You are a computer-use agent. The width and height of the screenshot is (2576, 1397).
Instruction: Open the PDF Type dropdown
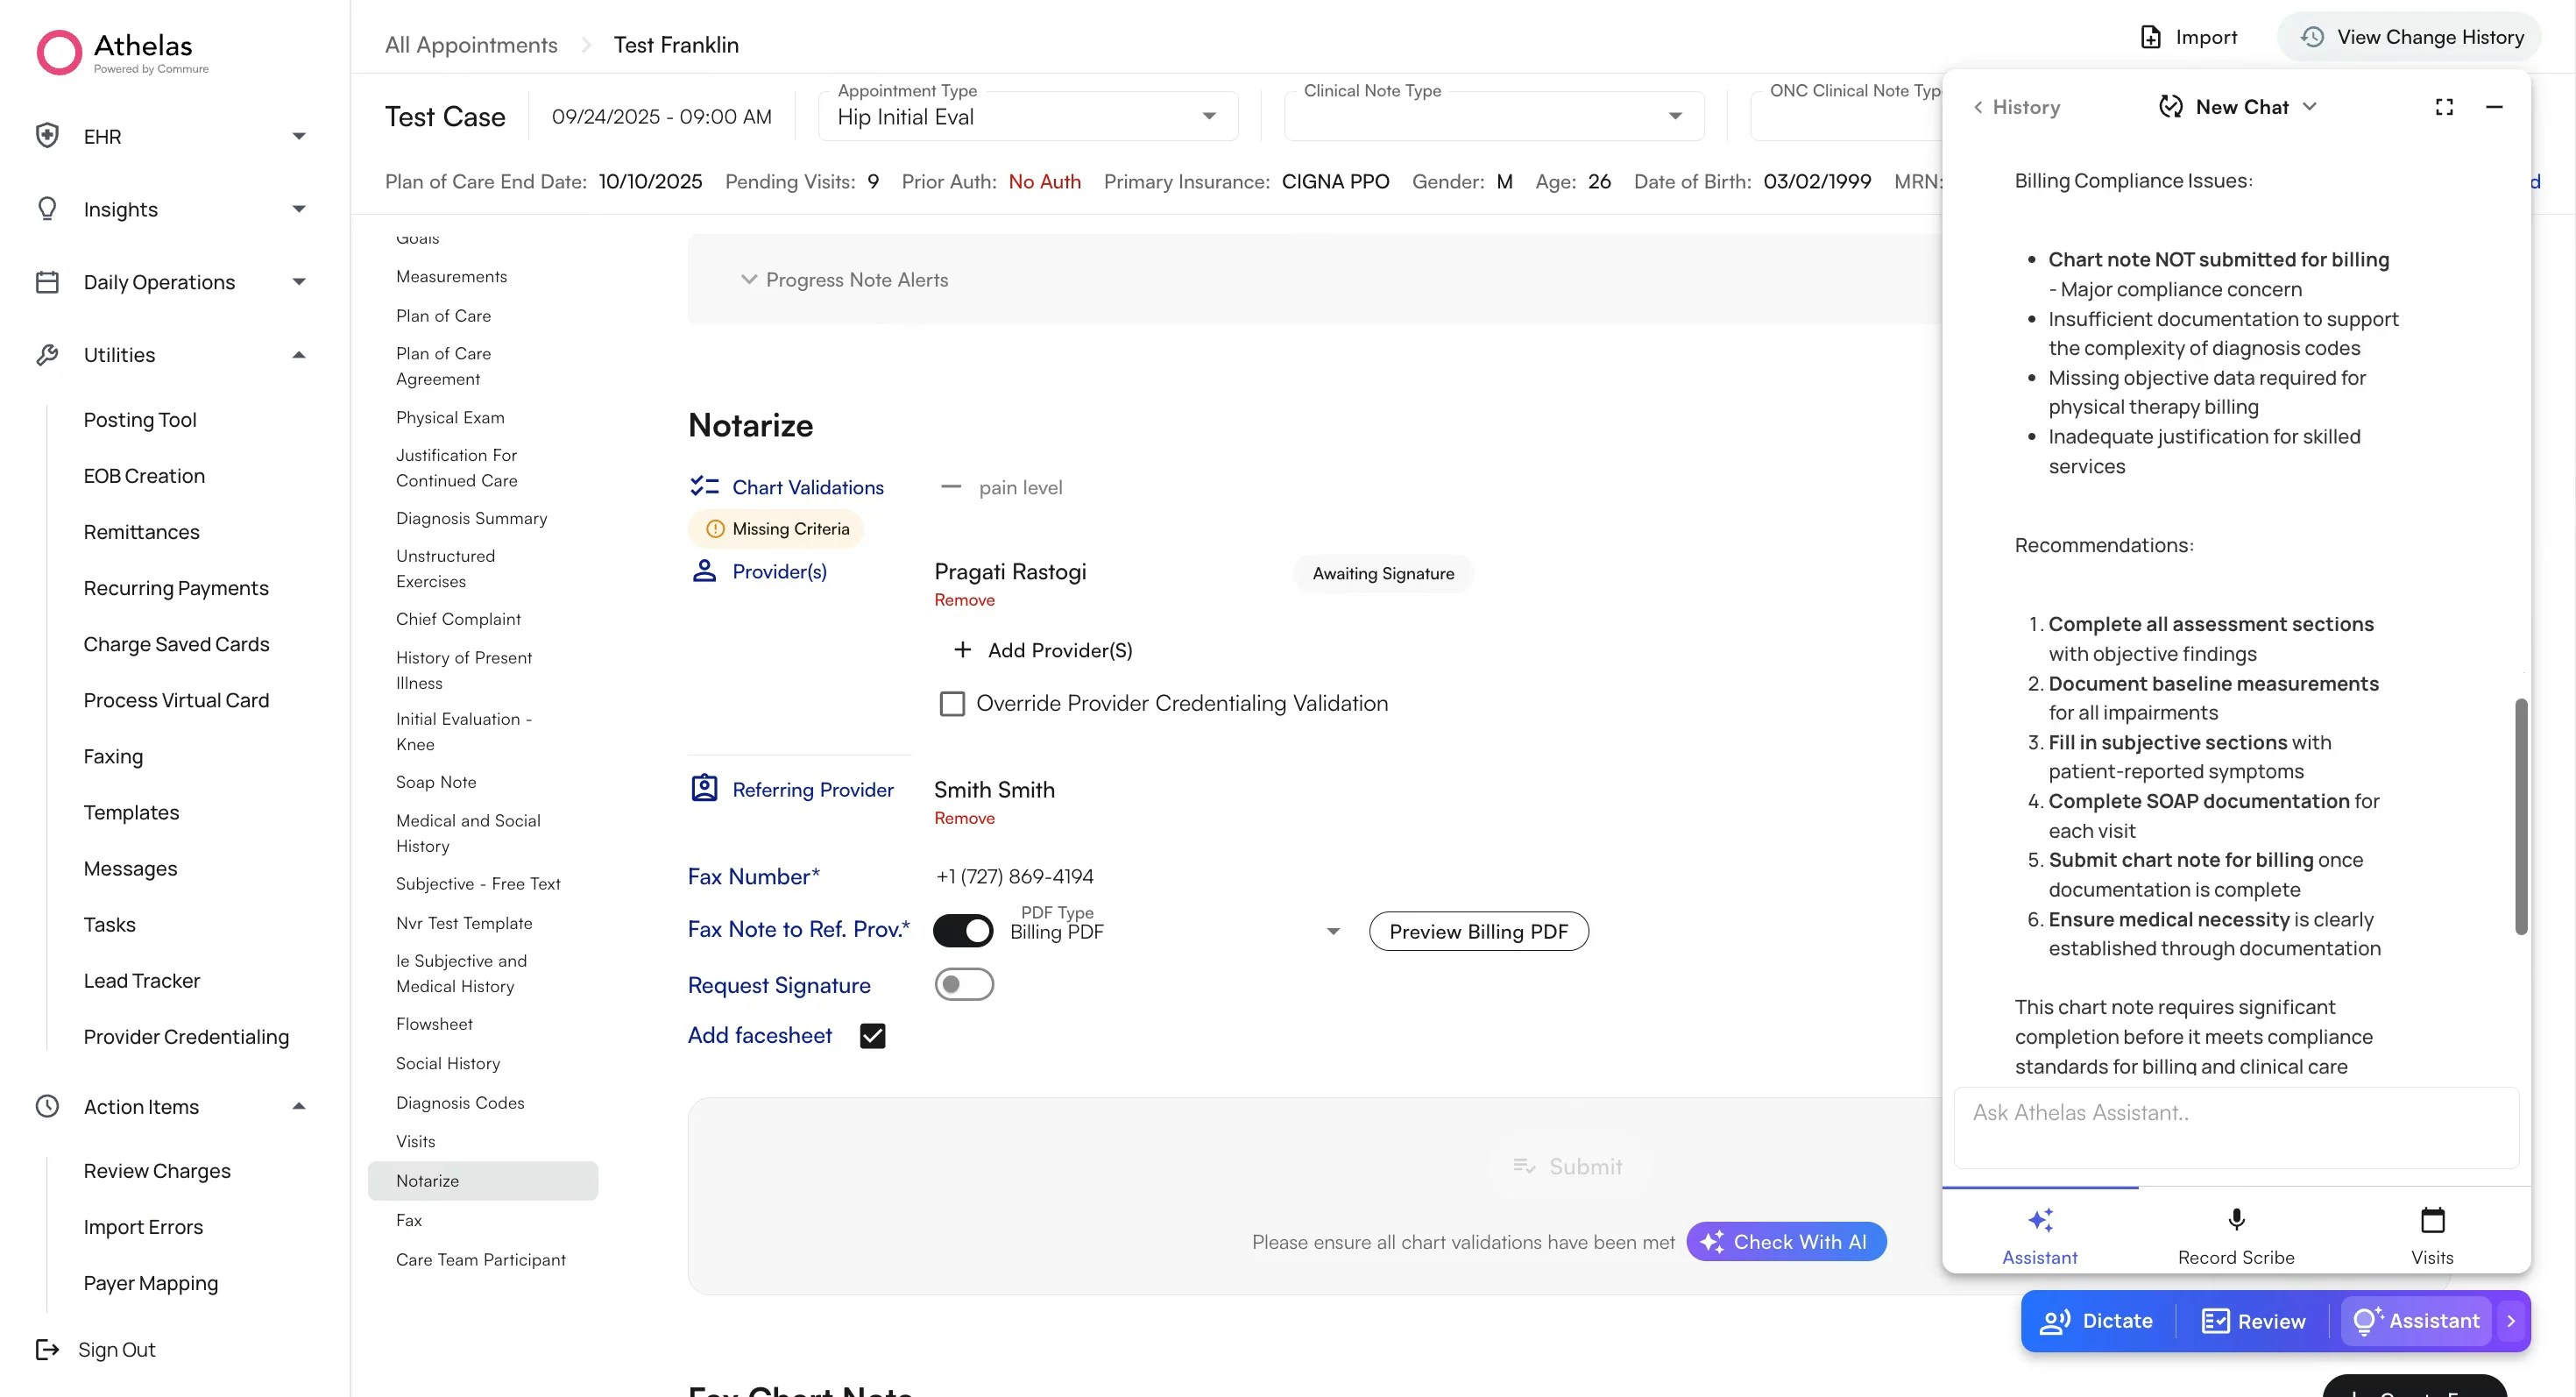click(1332, 931)
